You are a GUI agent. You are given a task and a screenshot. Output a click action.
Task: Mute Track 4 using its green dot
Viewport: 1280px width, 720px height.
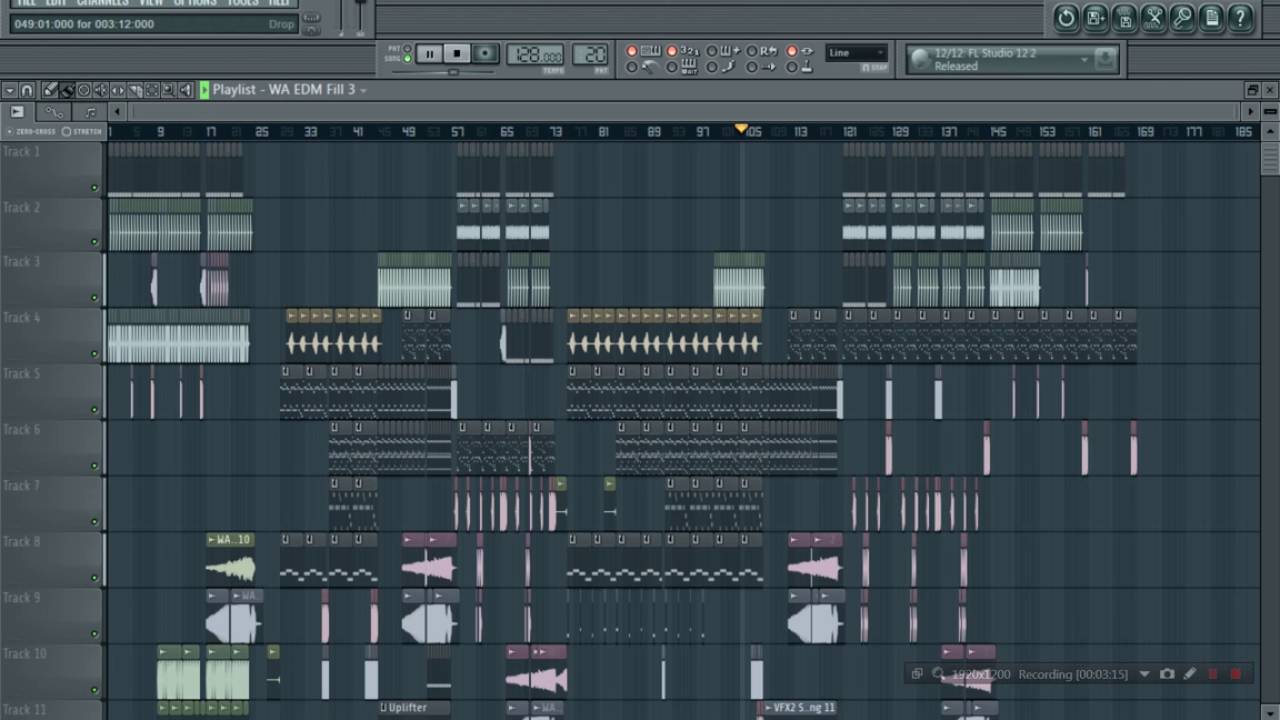[95, 354]
